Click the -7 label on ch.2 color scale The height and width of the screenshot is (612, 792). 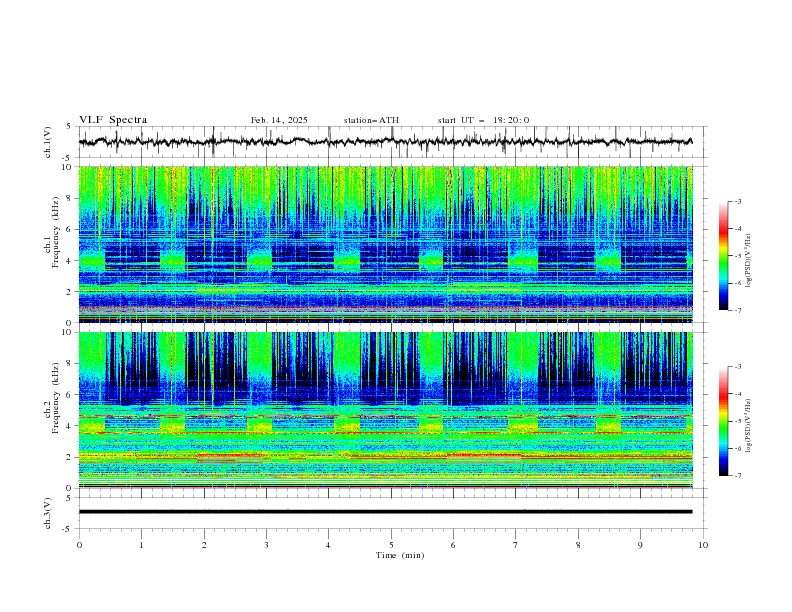point(738,476)
